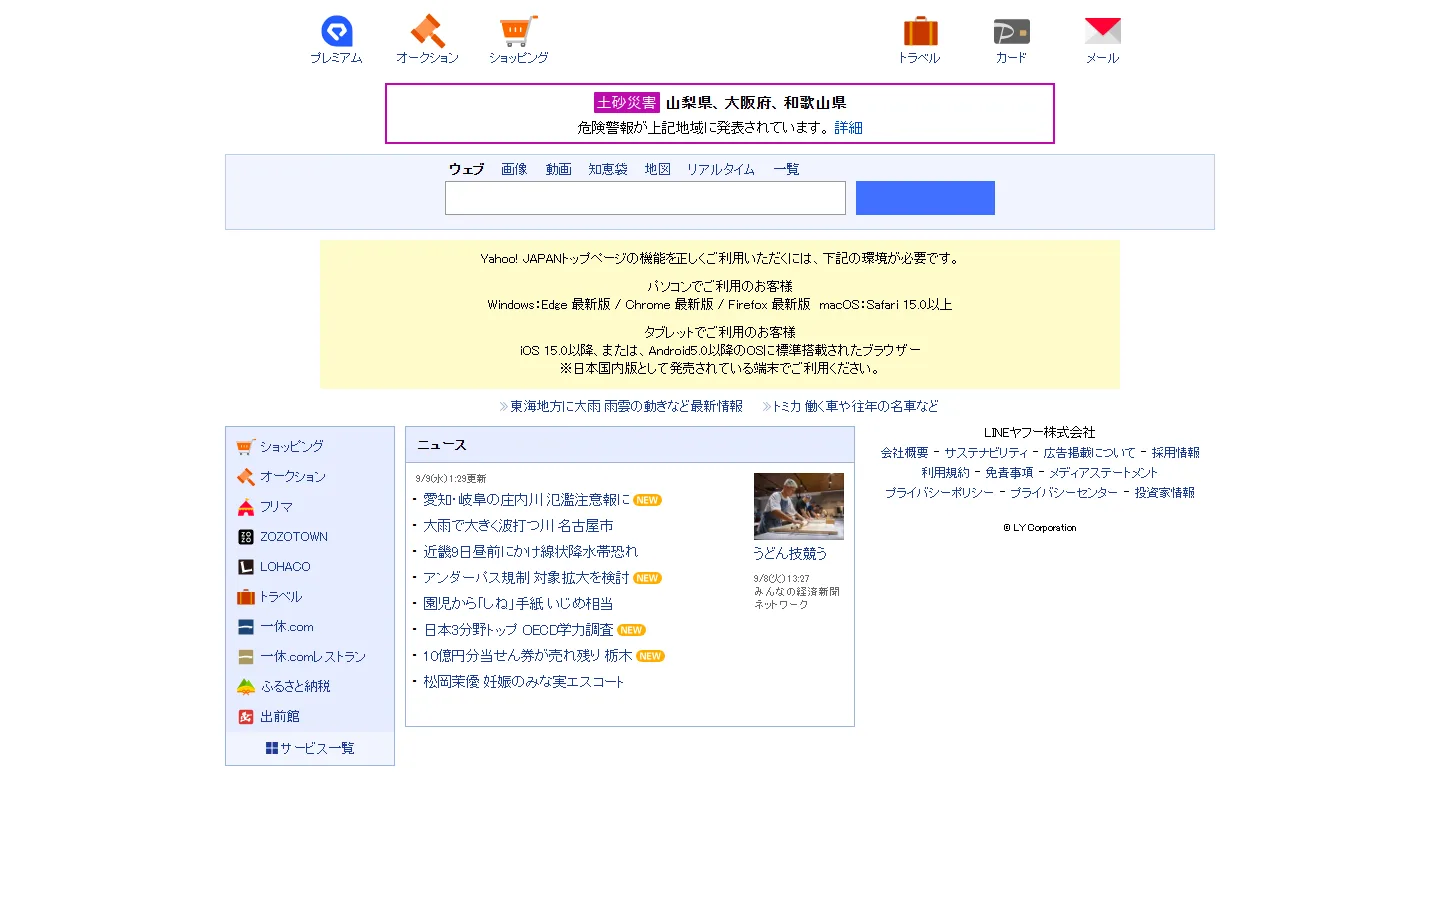The width and height of the screenshot is (1440, 900).
Task: Read 園児から「しね」手紙 headline
Action: click(x=518, y=603)
